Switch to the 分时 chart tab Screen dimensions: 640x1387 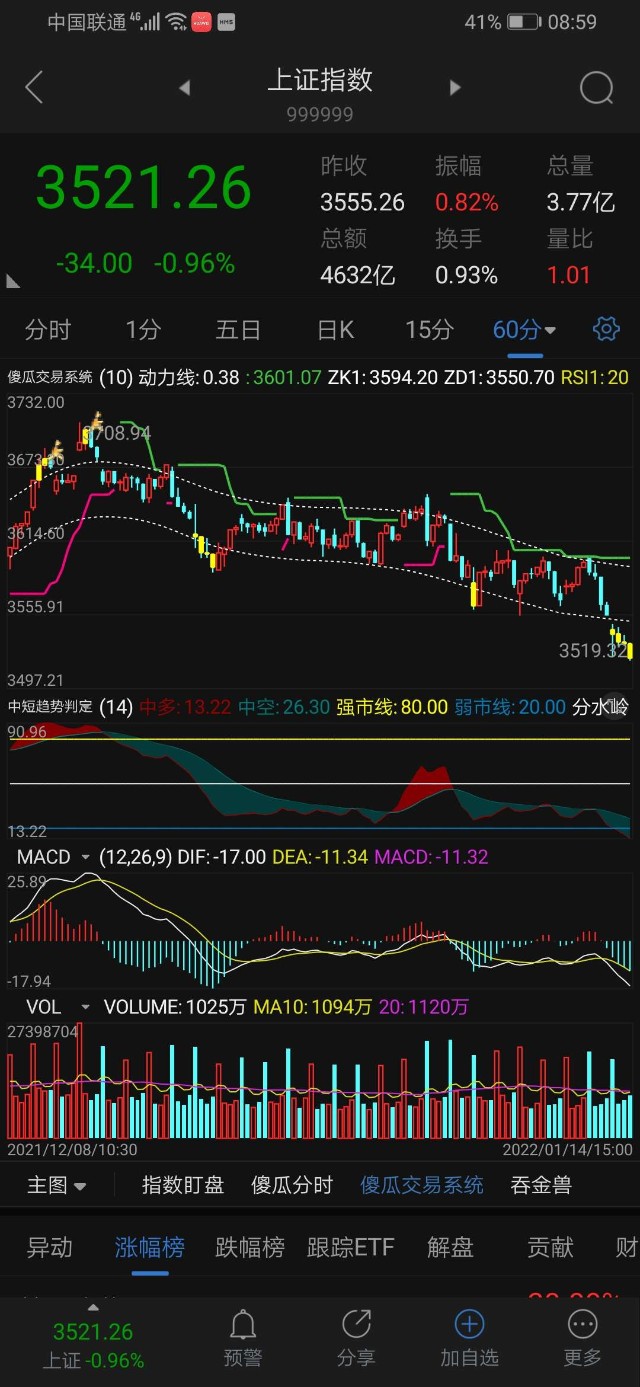48,329
